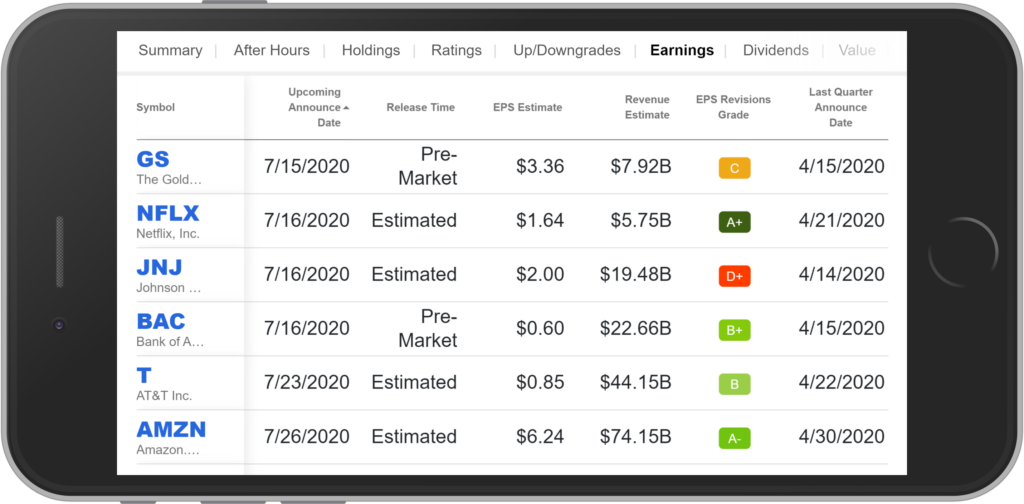The width and height of the screenshot is (1024, 504).
Task: Open the AMZN stock symbol link
Action: (x=171, y=430)
